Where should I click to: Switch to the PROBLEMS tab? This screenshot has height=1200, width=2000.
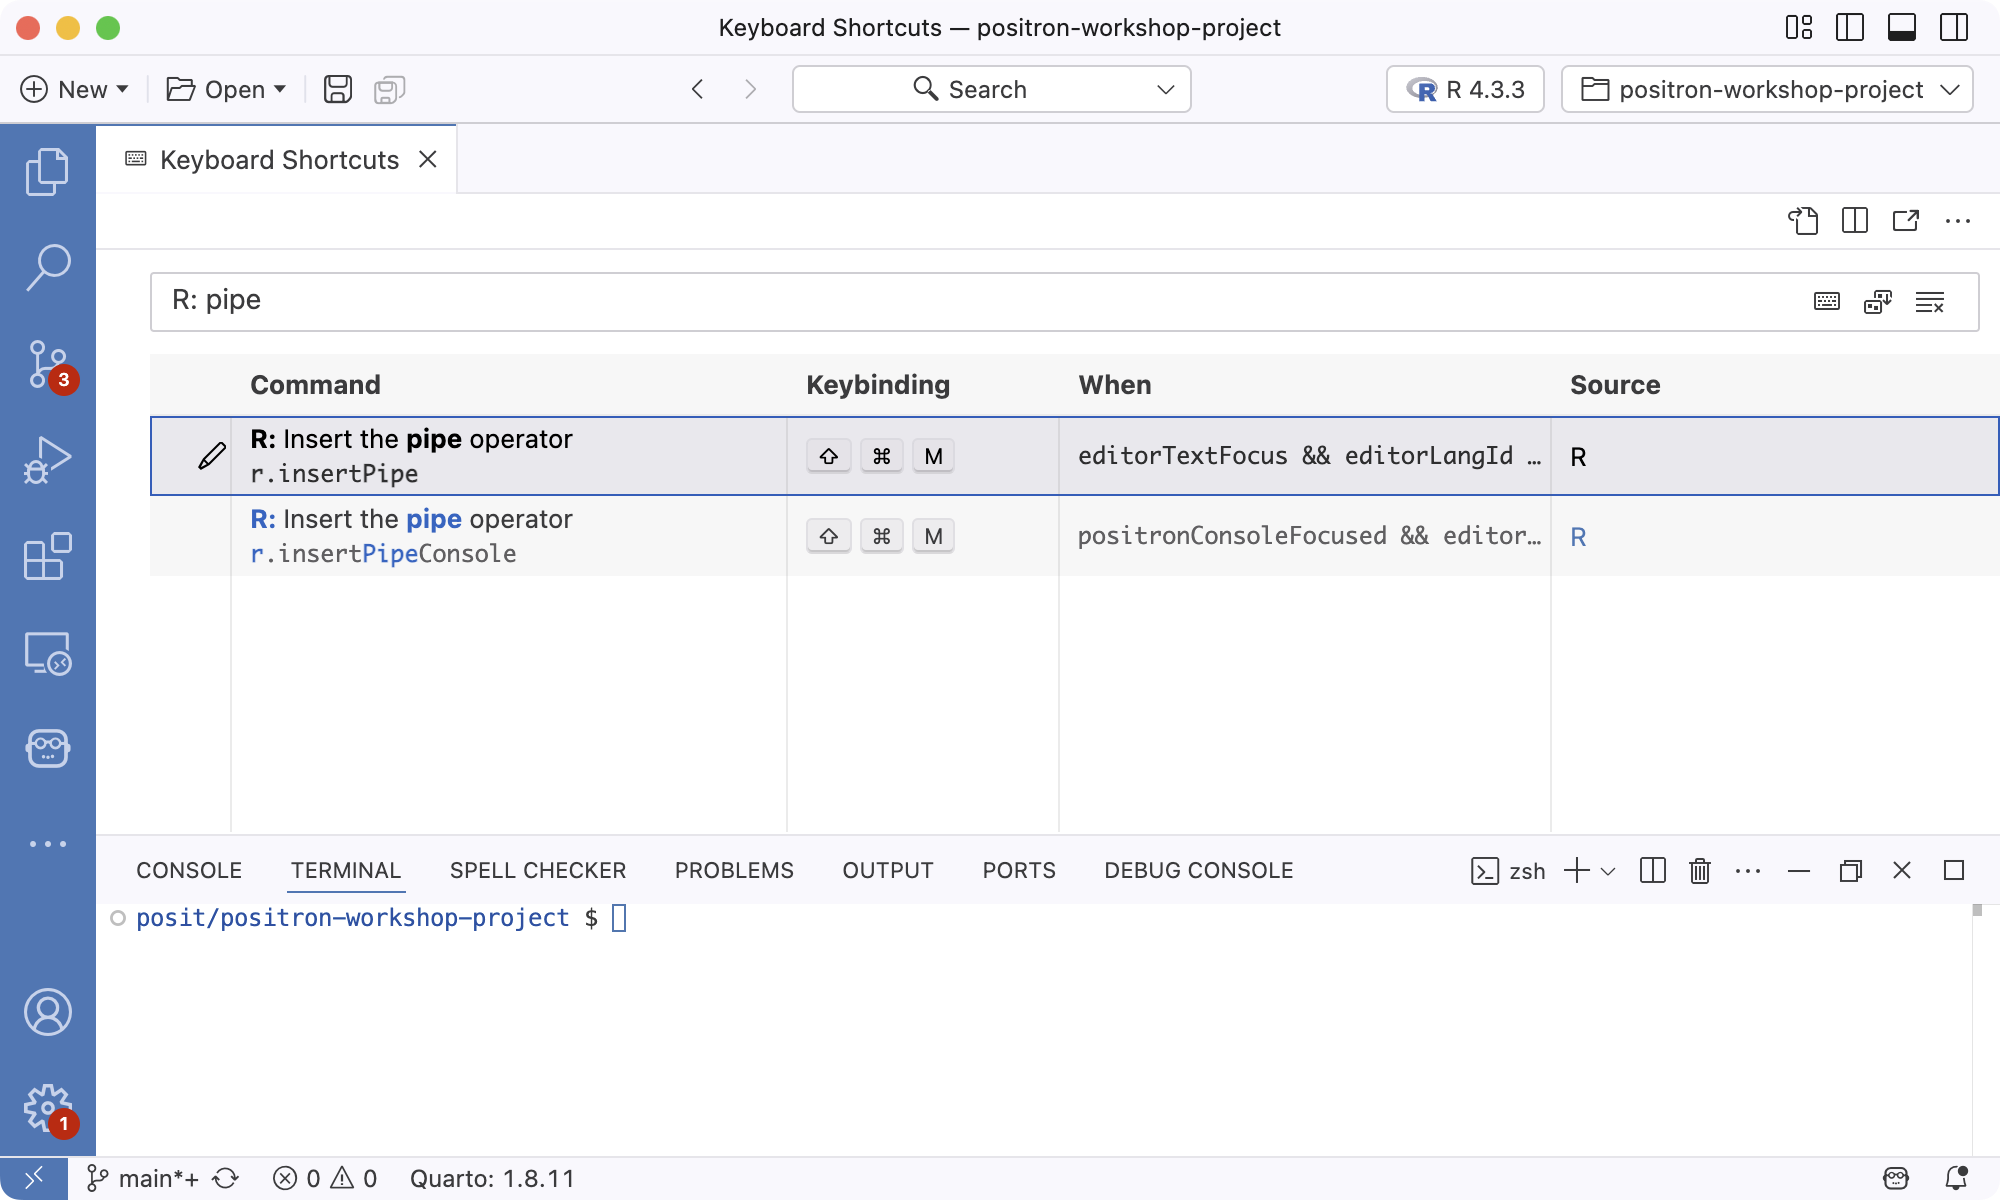734,870
